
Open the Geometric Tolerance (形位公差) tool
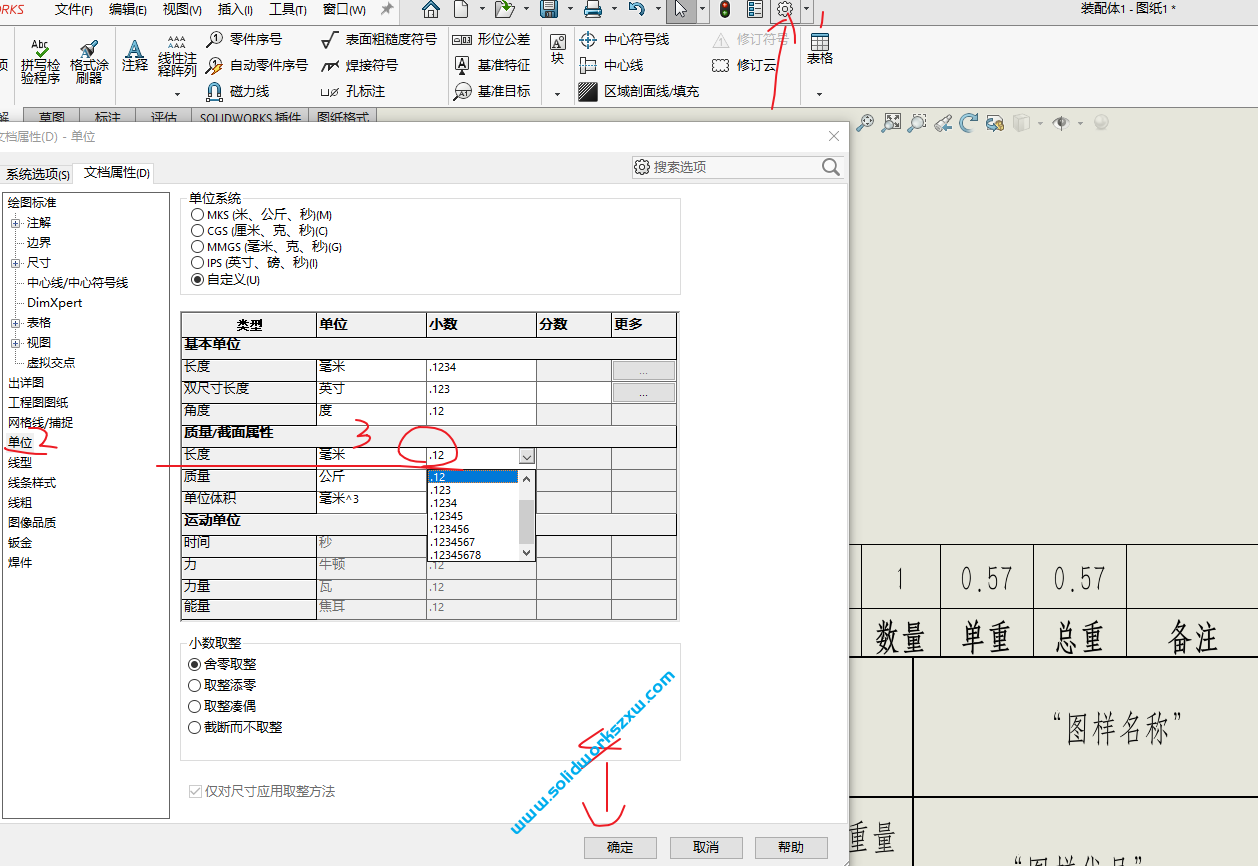coord(462,40)
